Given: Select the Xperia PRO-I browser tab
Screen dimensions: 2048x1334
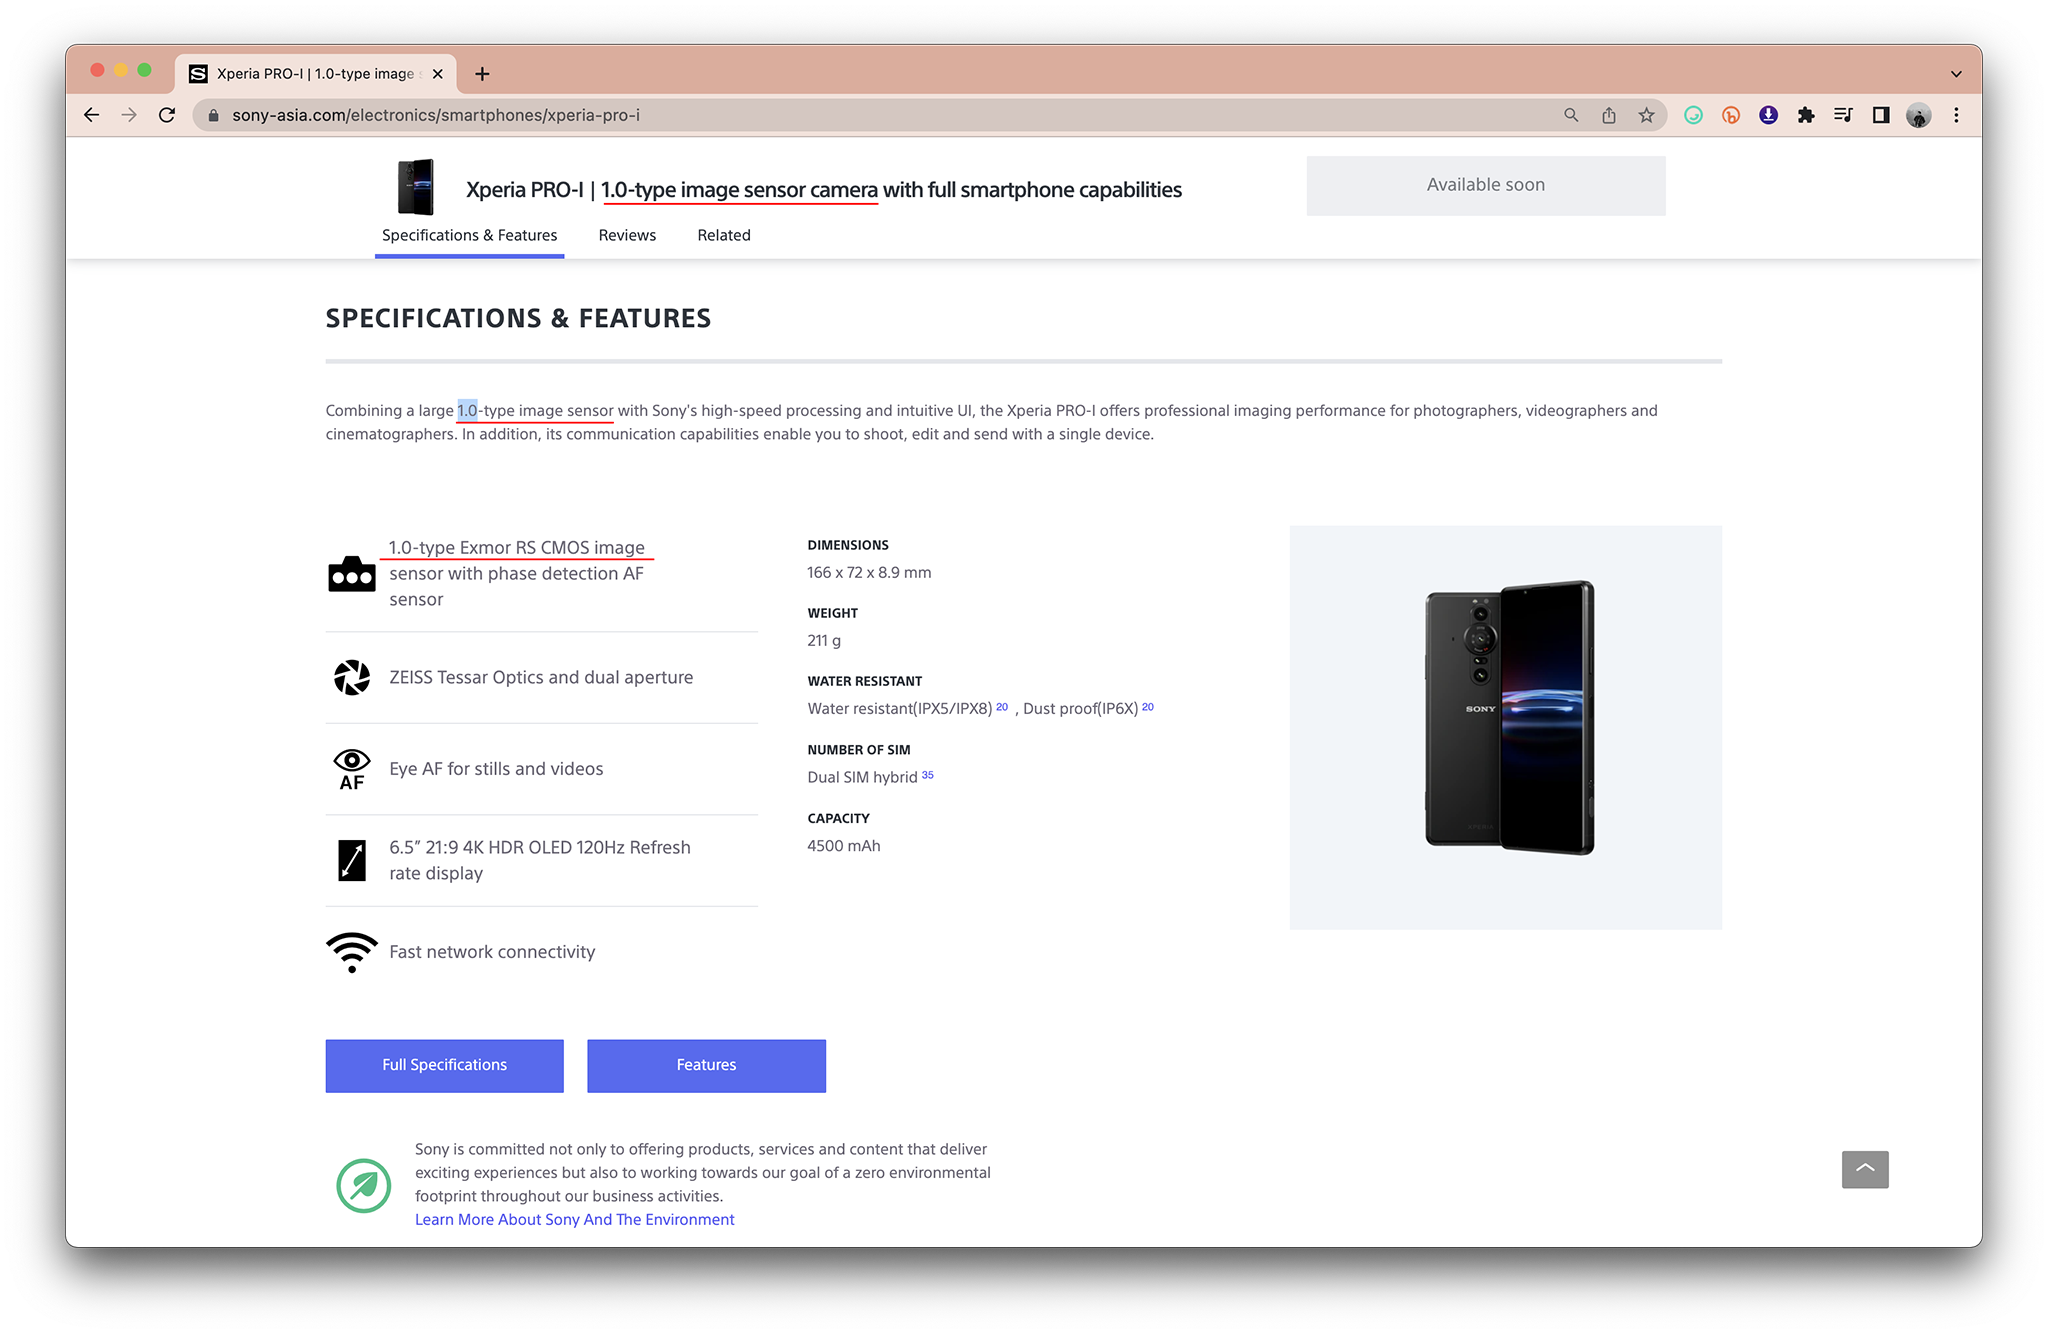Looking at the screenshot, I should click(x=316, y=73).
